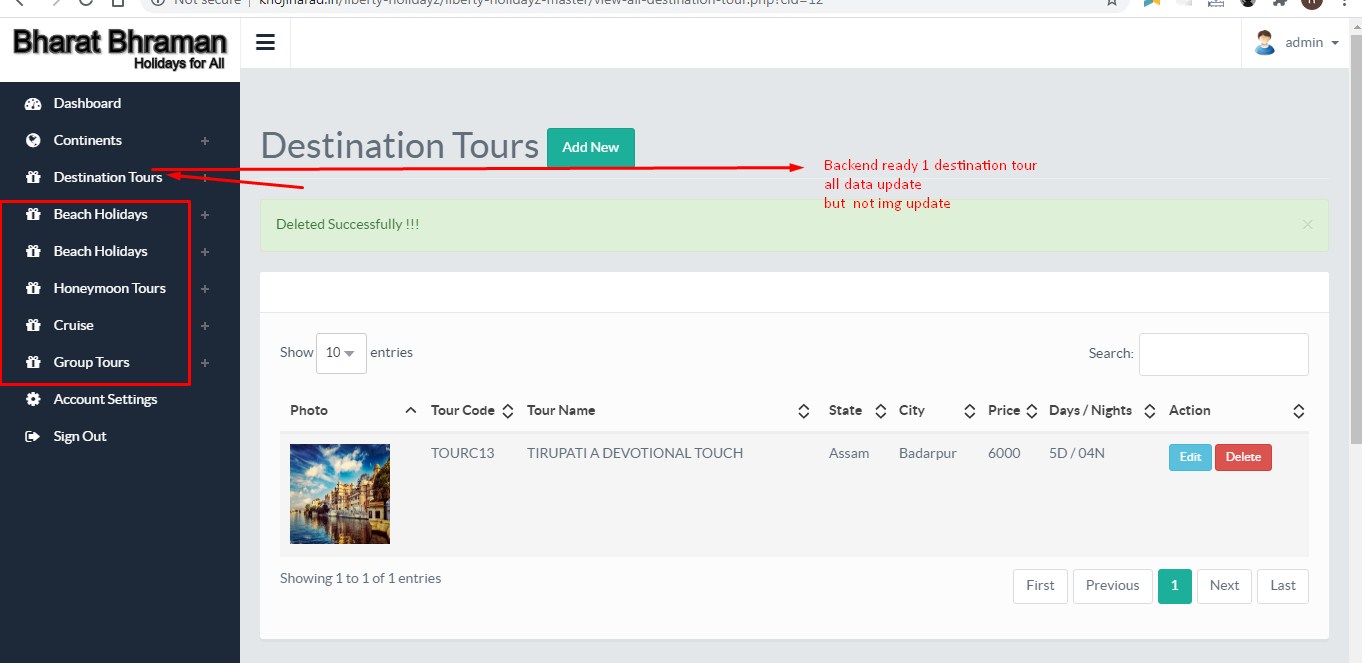Open Destination Tours in the sidebar
The width and height of the screenshot is (1362, 663).
pyautogui.click(x=107, y=178)
